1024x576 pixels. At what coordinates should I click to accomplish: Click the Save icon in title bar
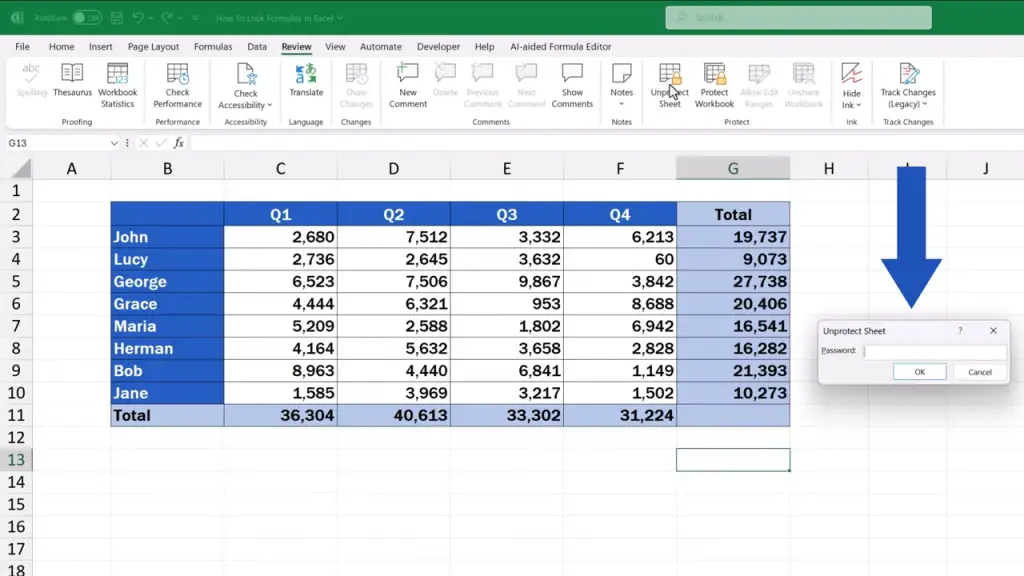click(x=120, y=18)
